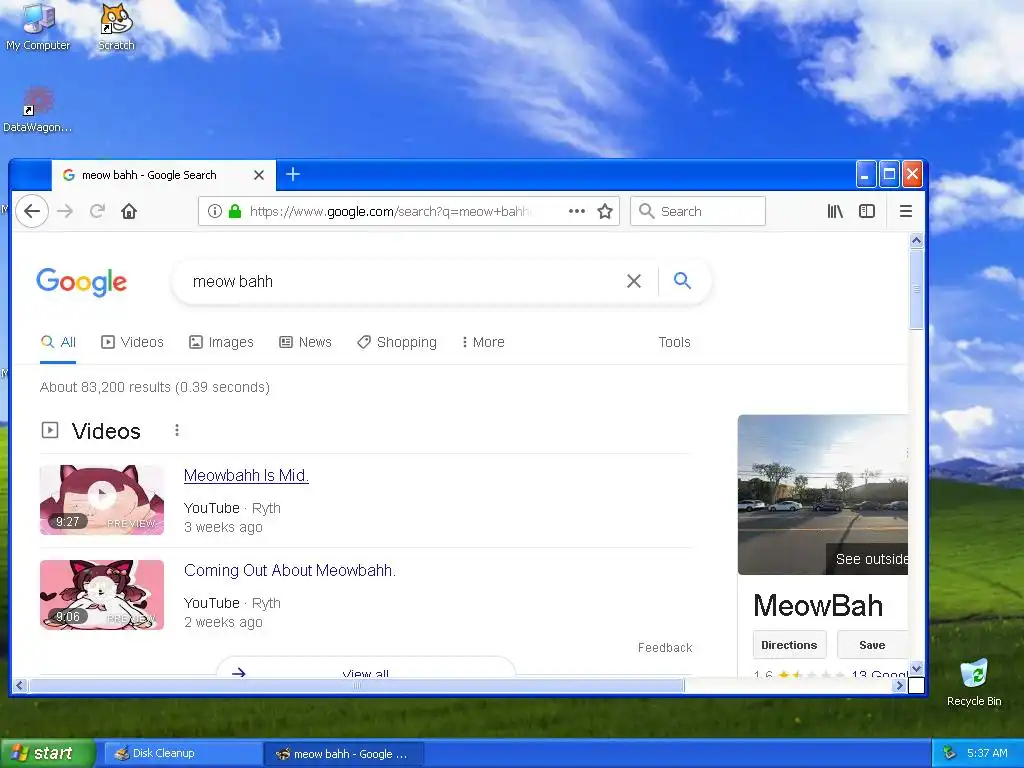1024x768 pixels.
Task: Open Coming Out About Meowbahh. link
Action: tap(290, 570)
